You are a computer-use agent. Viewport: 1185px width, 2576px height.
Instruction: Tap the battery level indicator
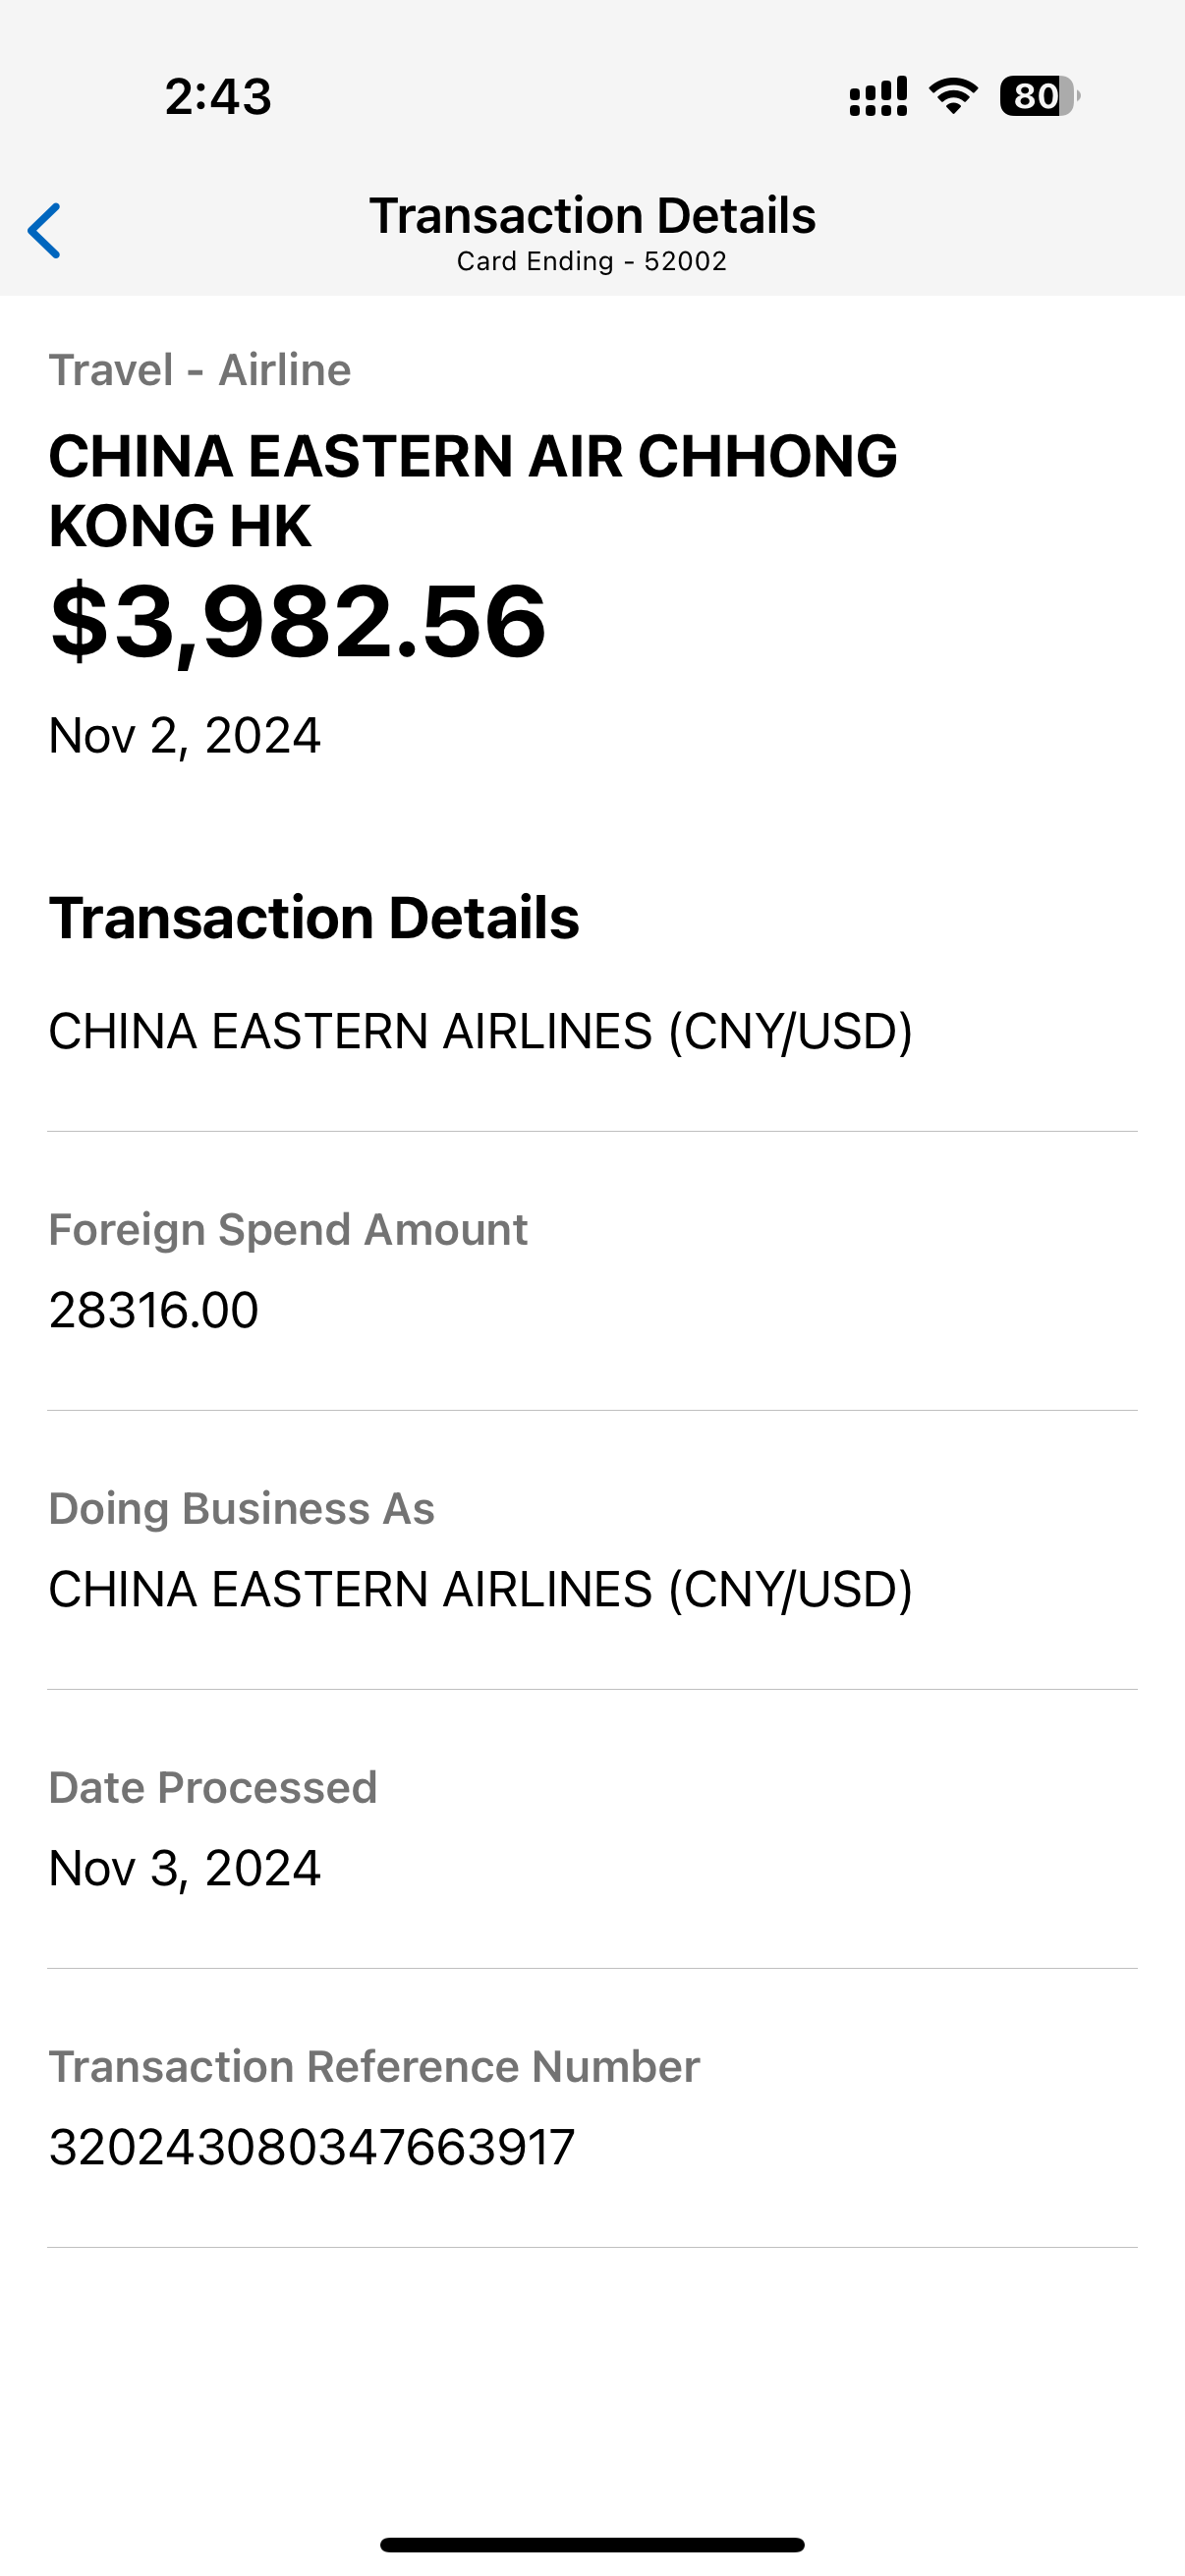pyautogui.click(x=1039, y=96)
